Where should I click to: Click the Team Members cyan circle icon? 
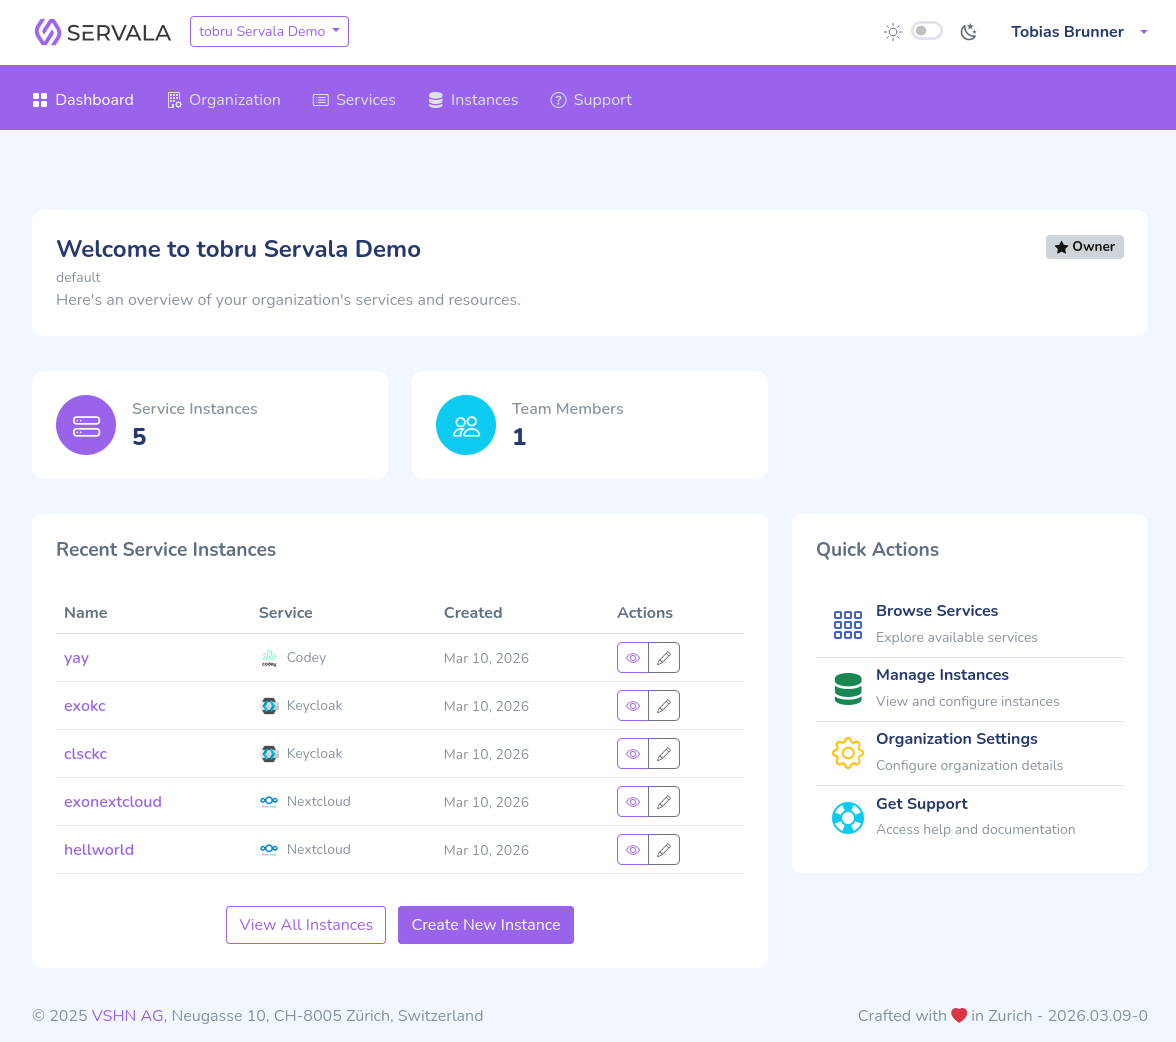point(466,425)
